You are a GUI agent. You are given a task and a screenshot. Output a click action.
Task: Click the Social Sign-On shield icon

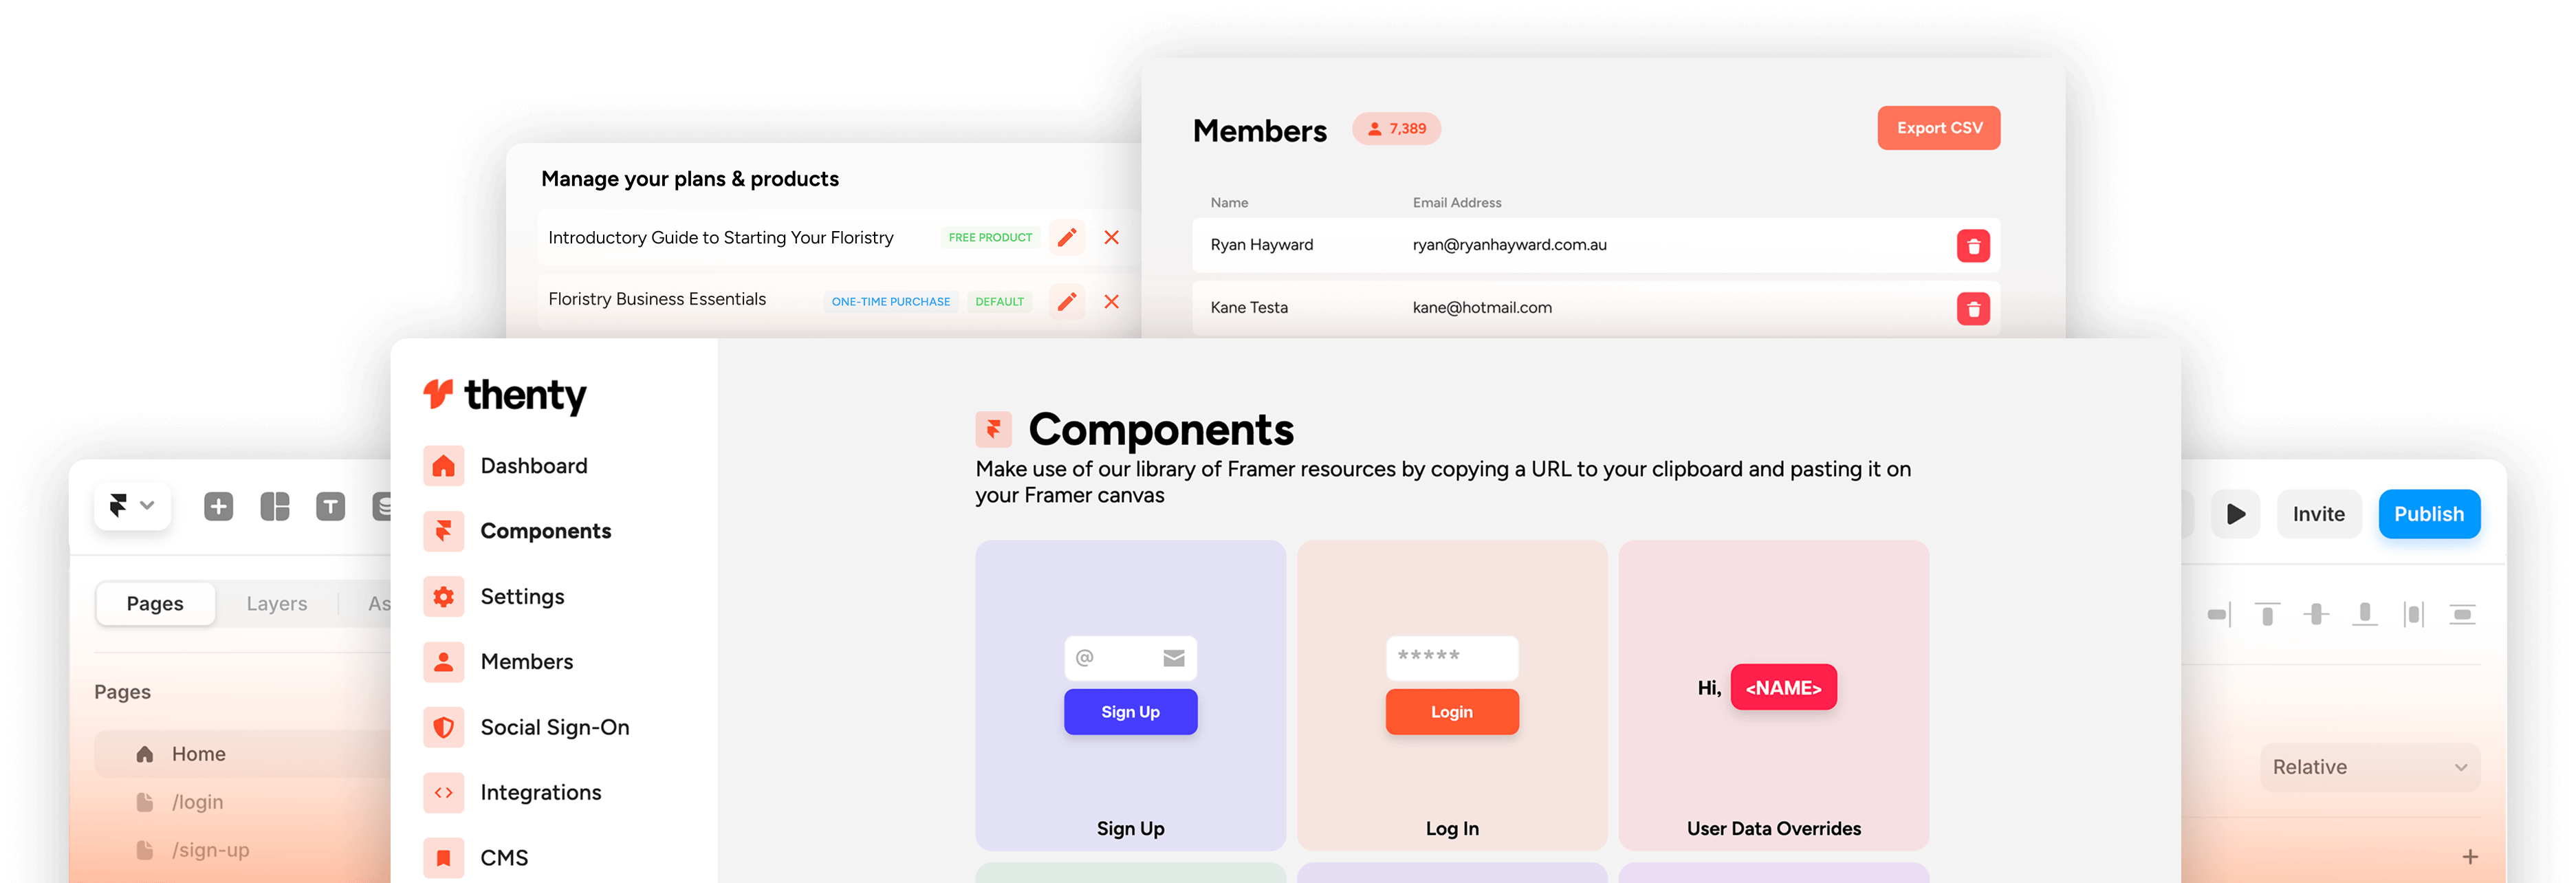(443, 728)
